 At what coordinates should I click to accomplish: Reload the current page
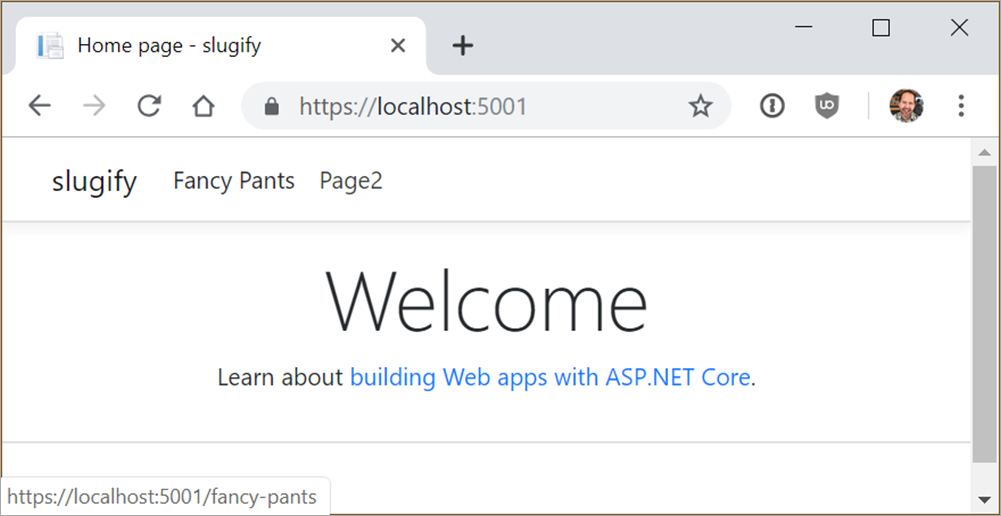click(x=149, y=106)
